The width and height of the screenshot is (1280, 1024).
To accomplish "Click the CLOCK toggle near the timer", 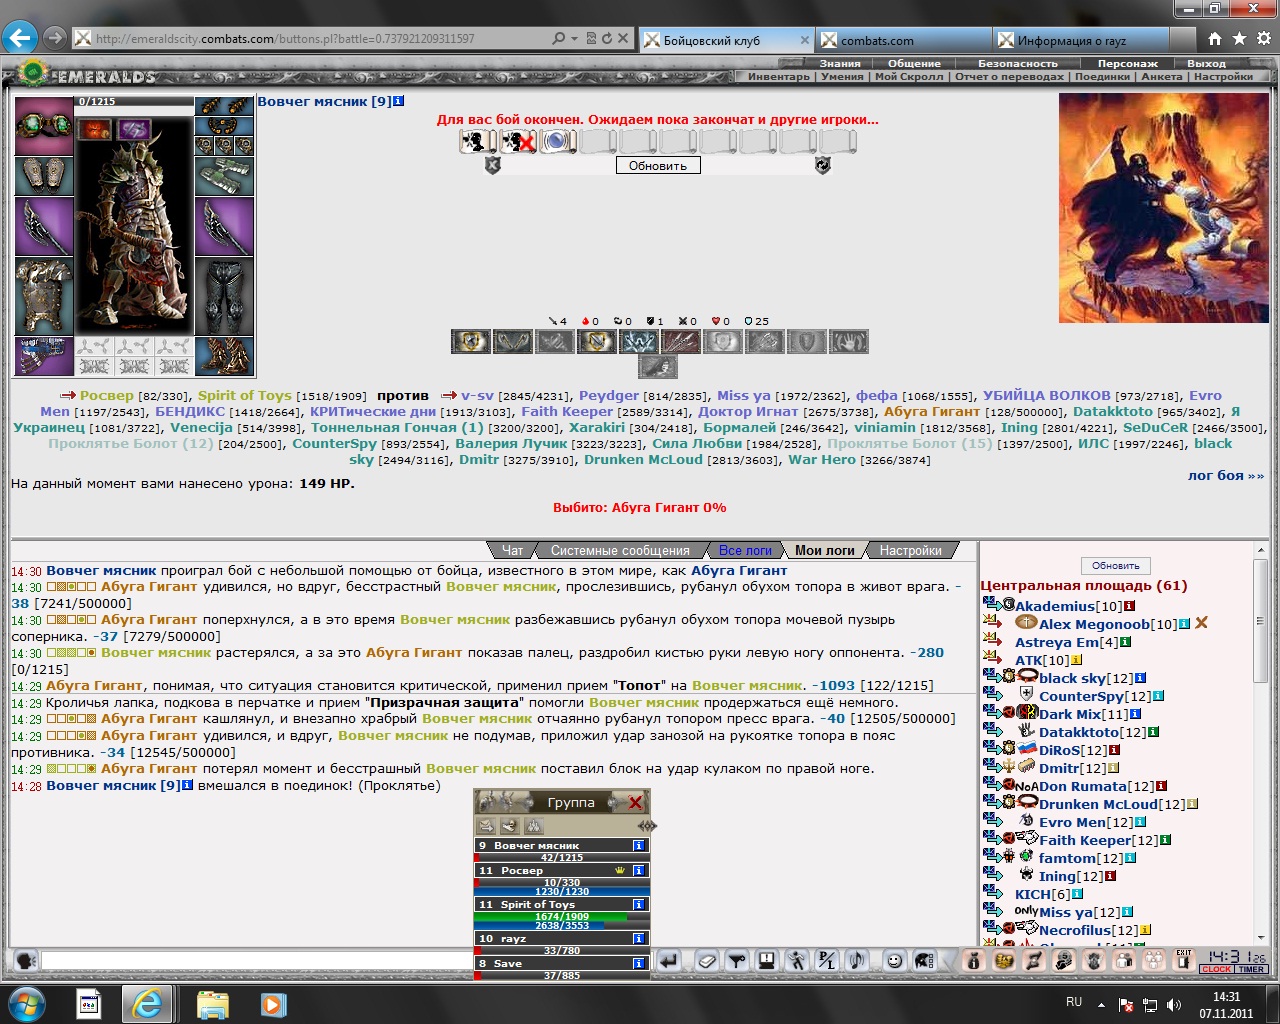I will [x=1216, y=969].
